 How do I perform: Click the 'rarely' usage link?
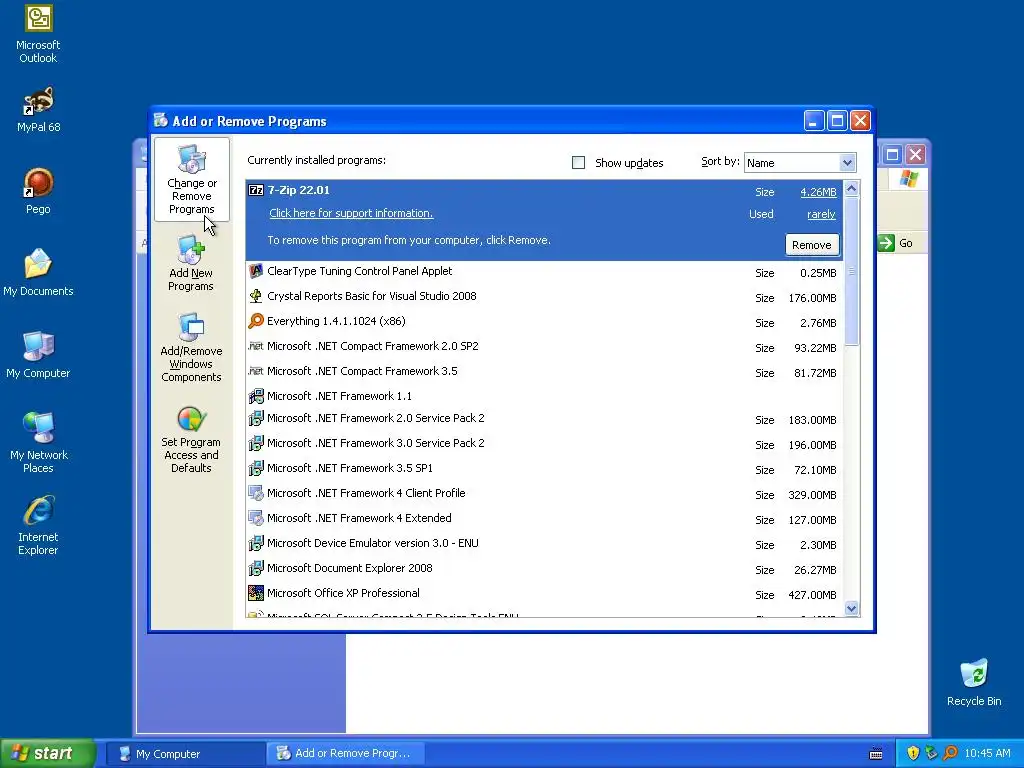[821, 214]
